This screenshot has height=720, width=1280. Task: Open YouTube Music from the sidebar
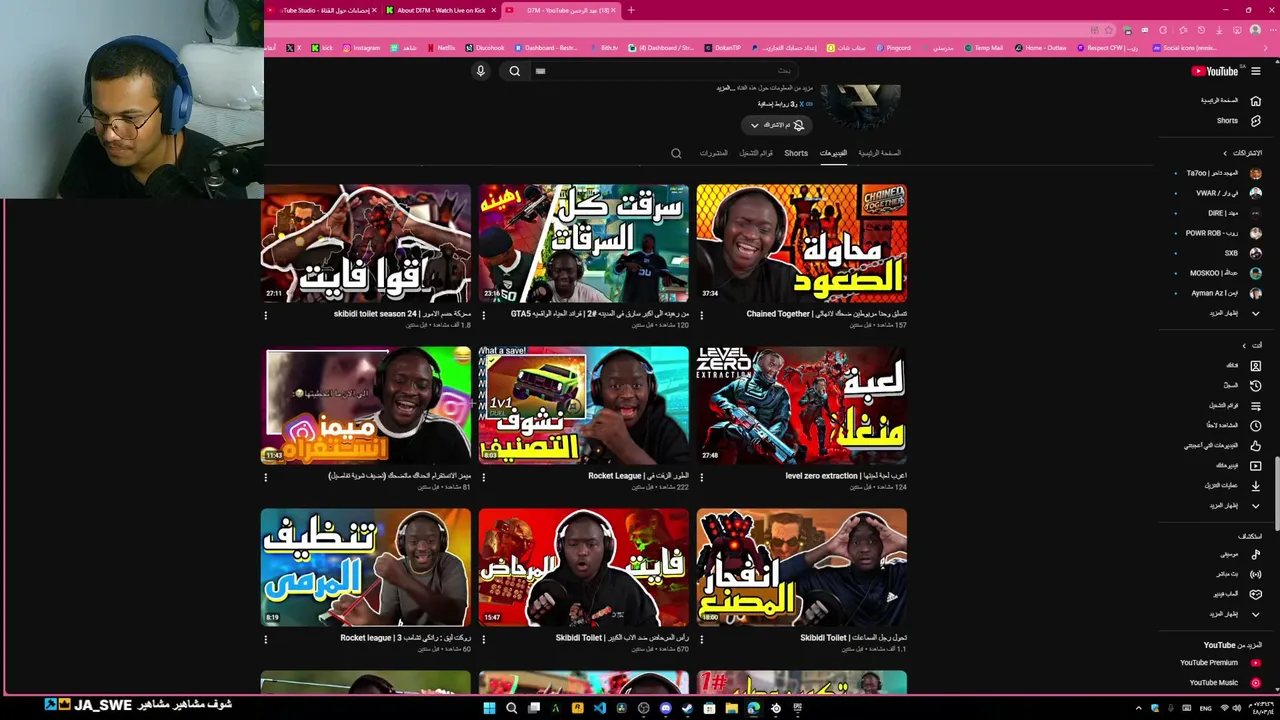pyautogui.click(x=1222, y=683)
